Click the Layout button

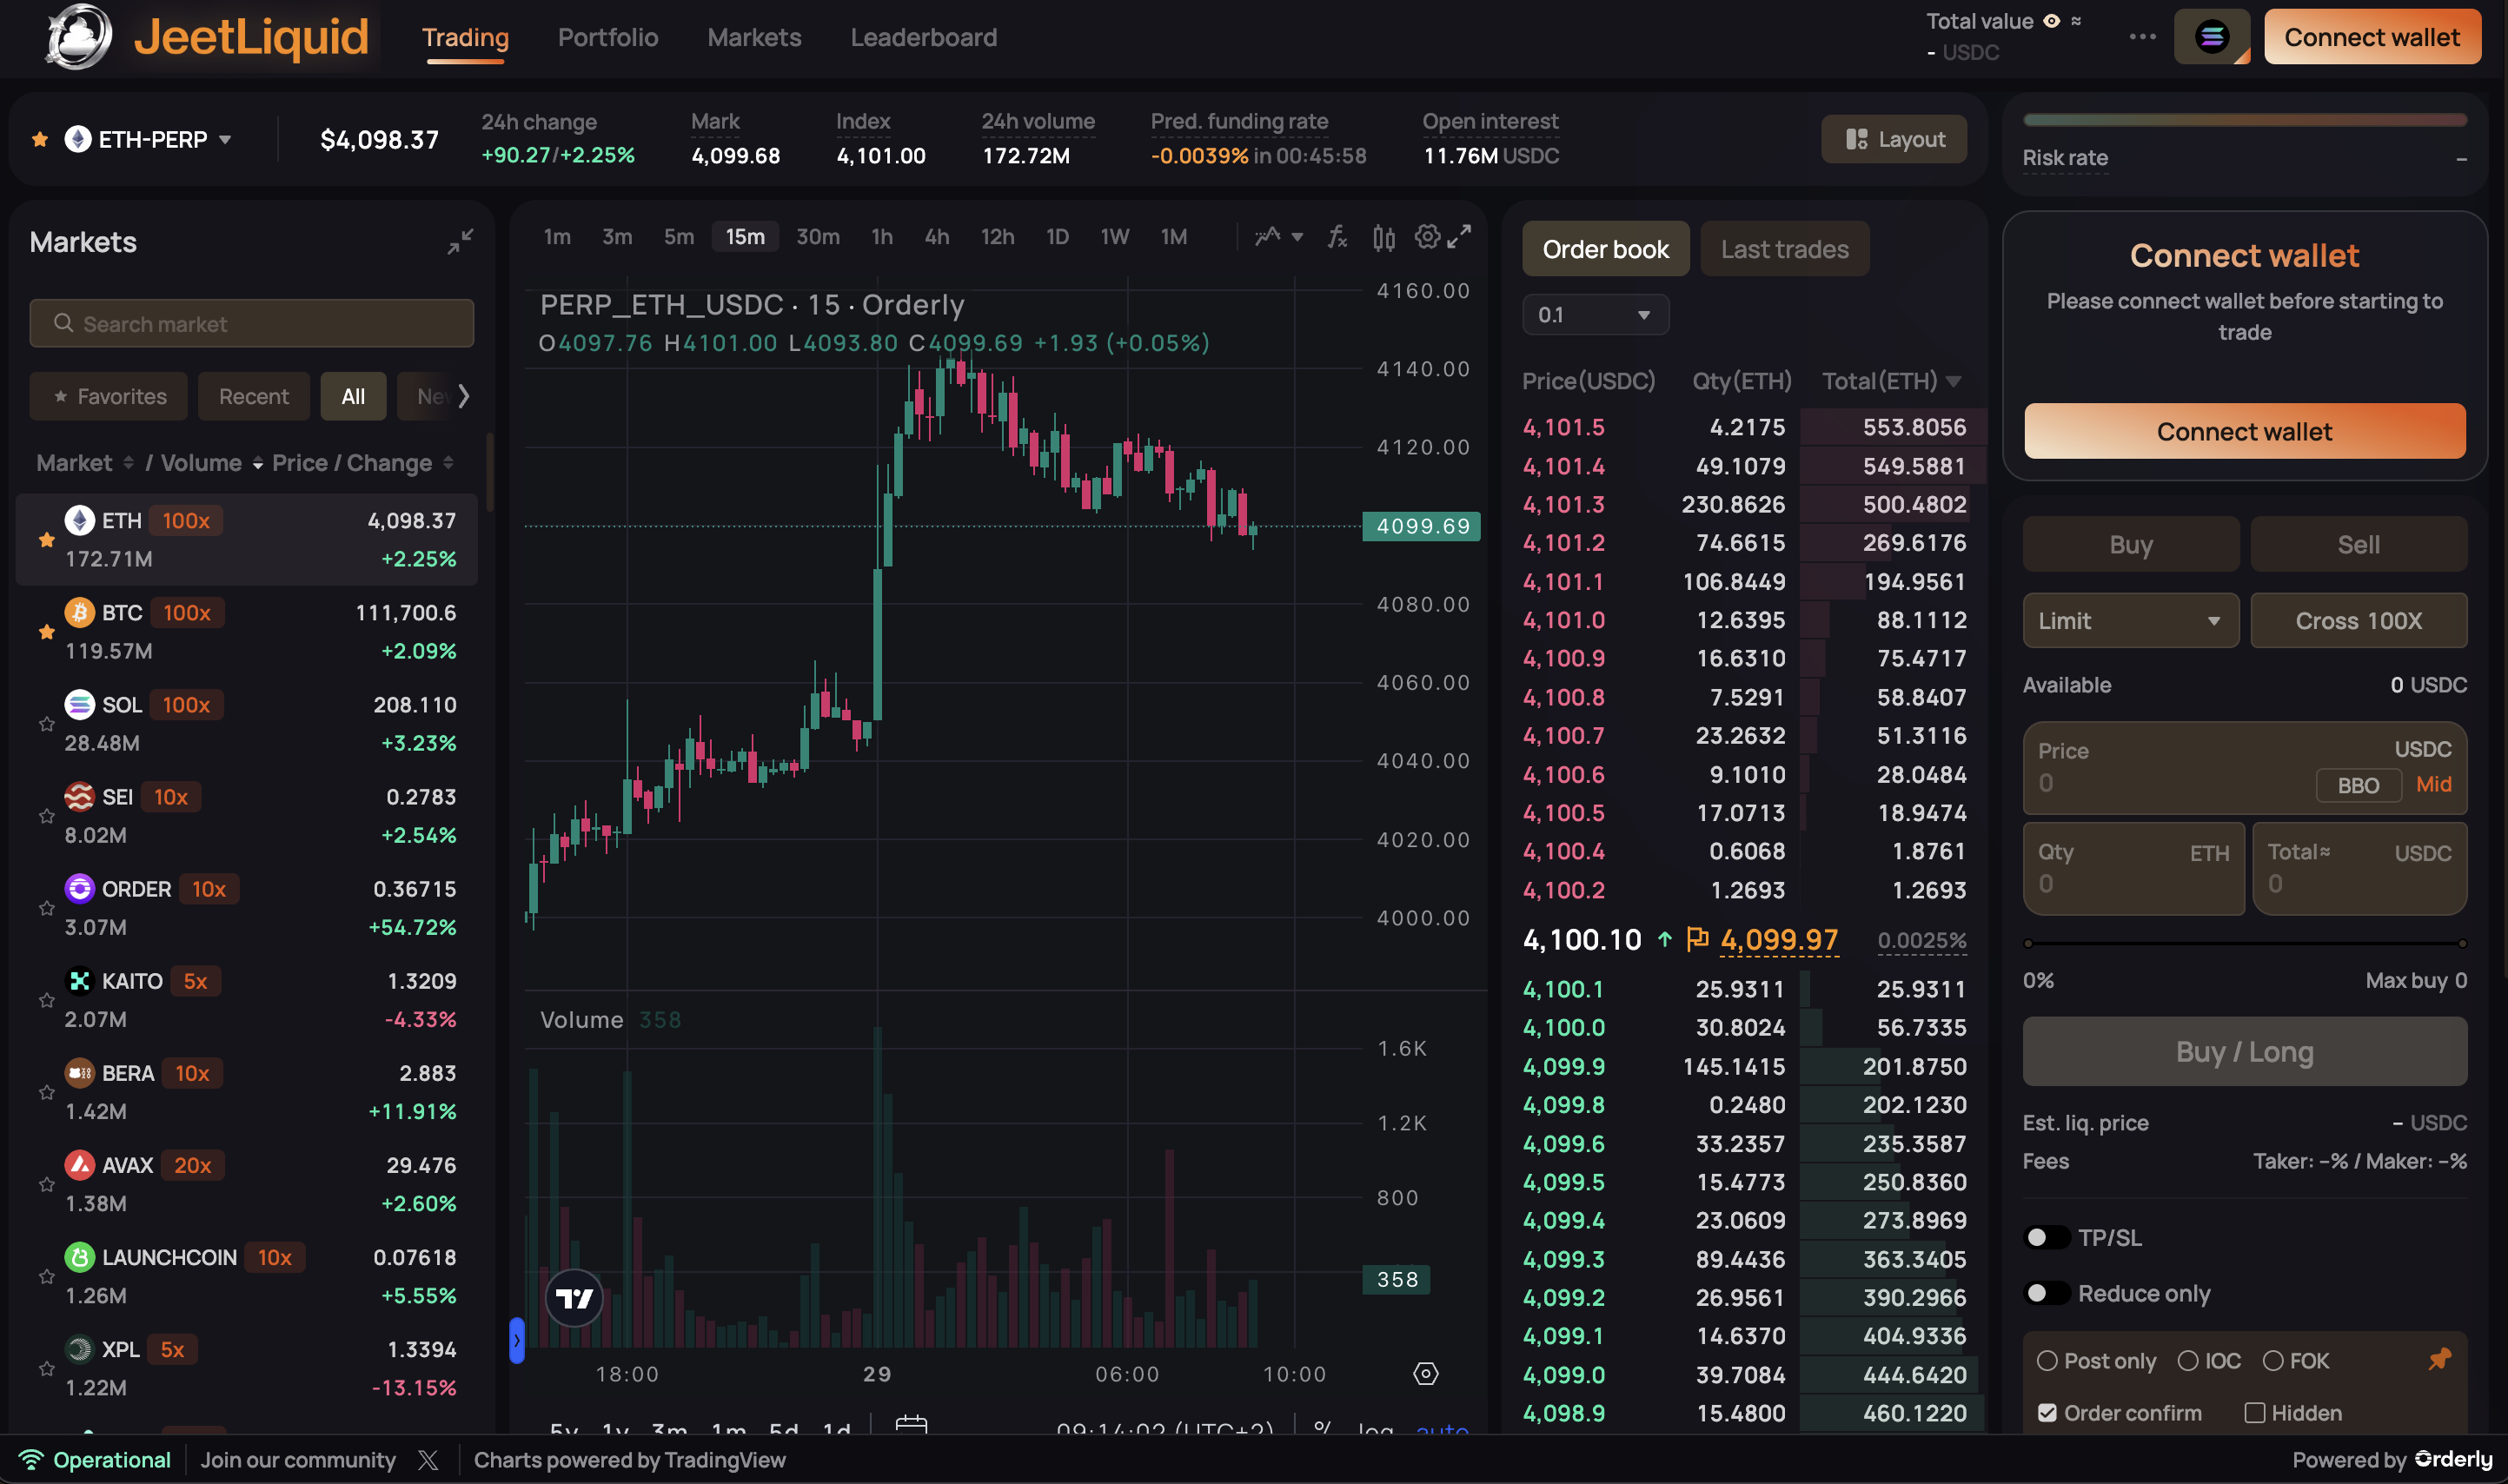(1894, 139)
